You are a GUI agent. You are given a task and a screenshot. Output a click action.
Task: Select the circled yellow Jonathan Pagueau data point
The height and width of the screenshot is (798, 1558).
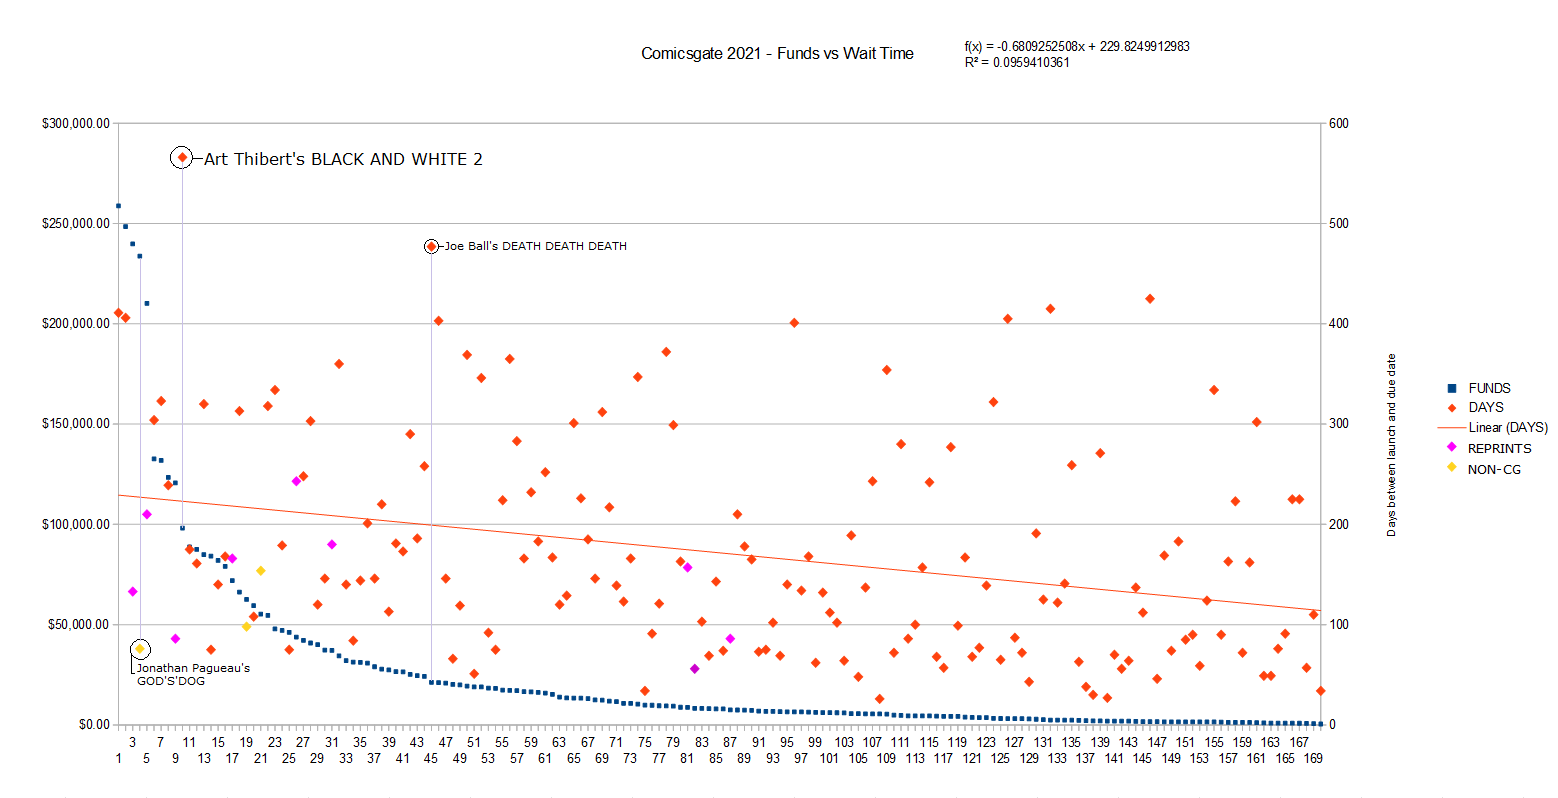[140, 649]
